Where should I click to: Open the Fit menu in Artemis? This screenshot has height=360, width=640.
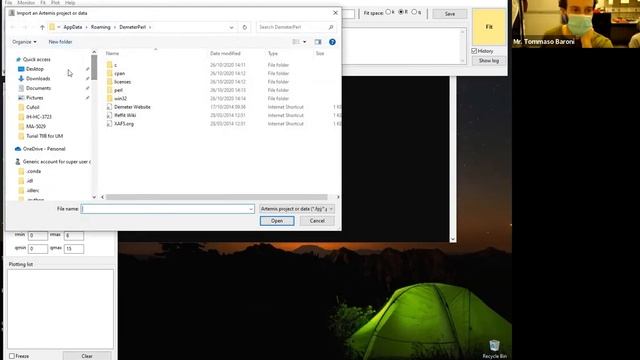click(x=43, y=2)
